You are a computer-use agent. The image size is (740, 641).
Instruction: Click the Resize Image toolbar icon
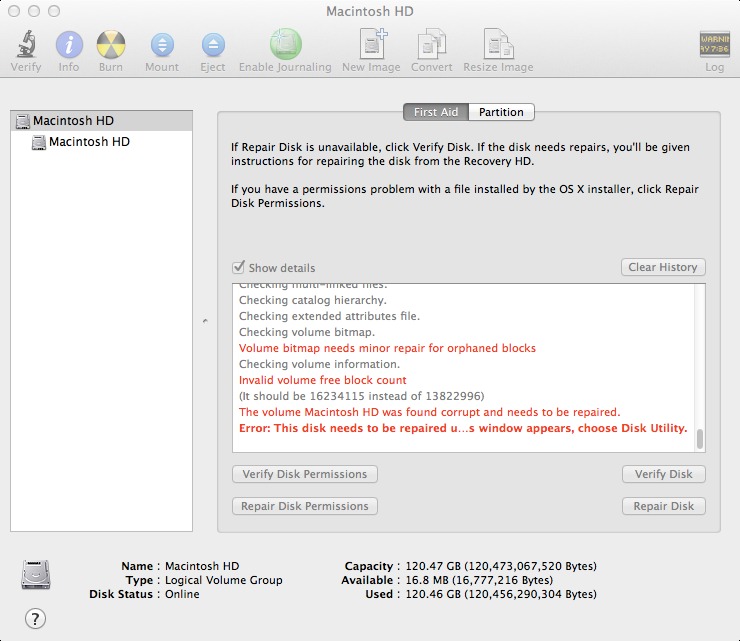498,44
